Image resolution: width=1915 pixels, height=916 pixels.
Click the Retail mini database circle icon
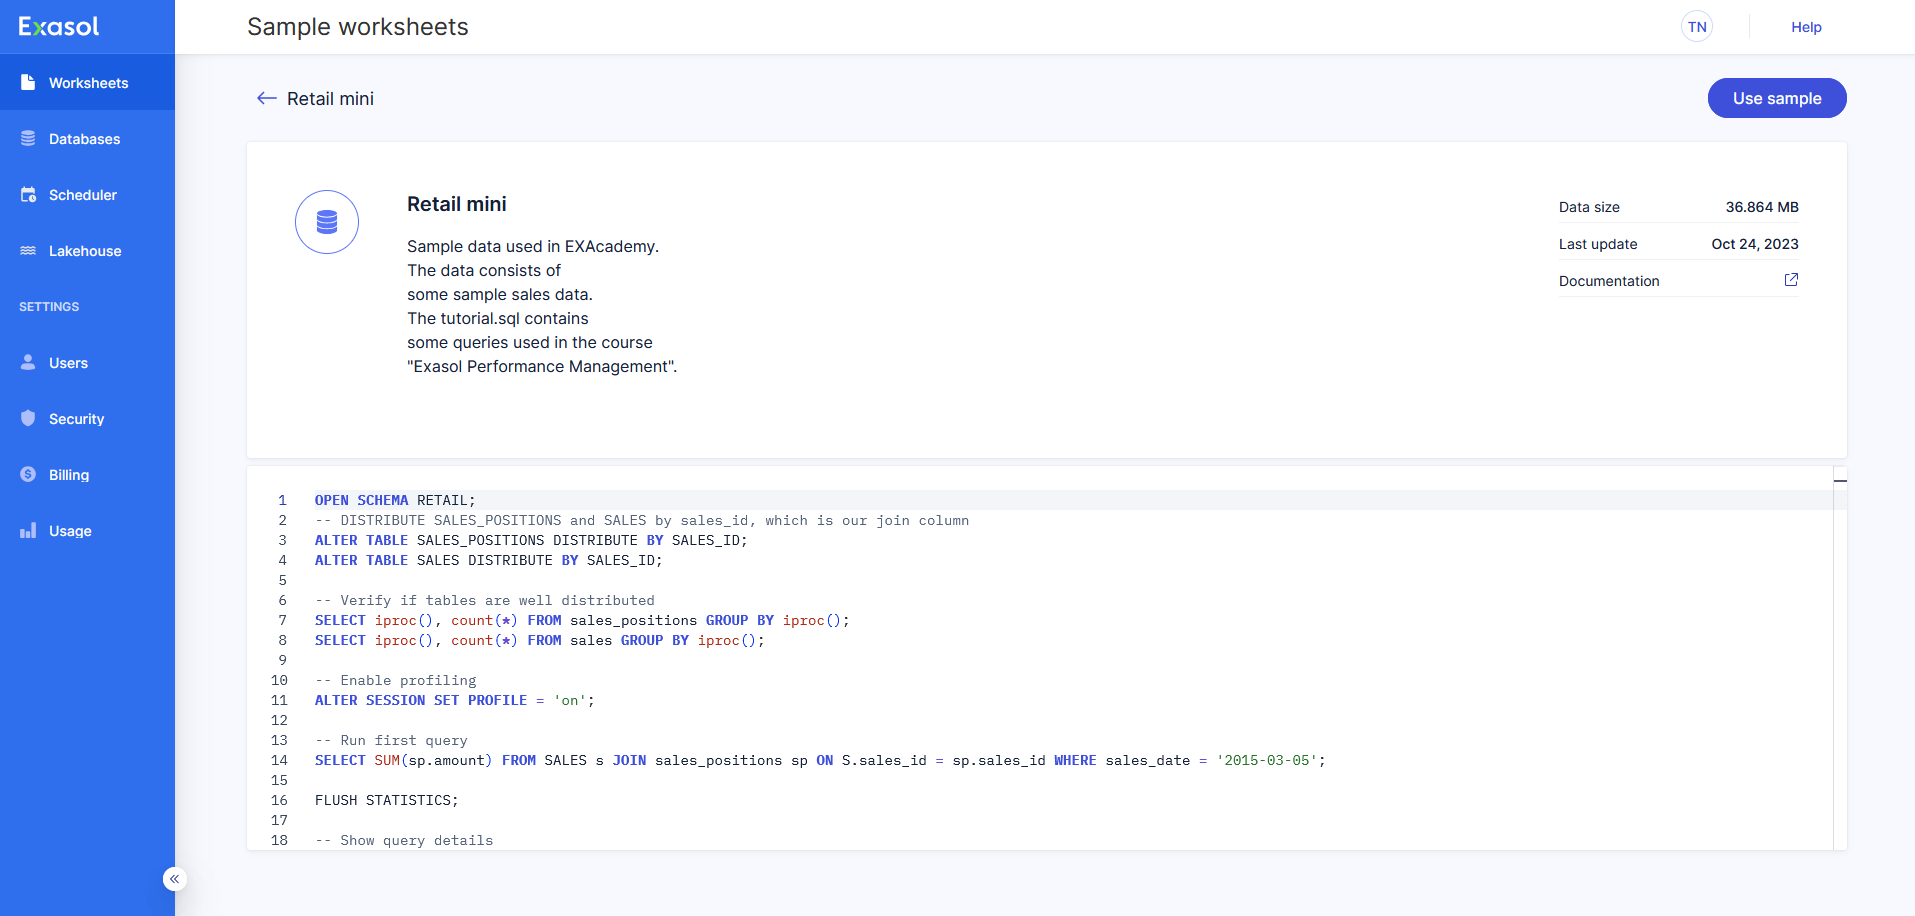[x=327, y=222]
